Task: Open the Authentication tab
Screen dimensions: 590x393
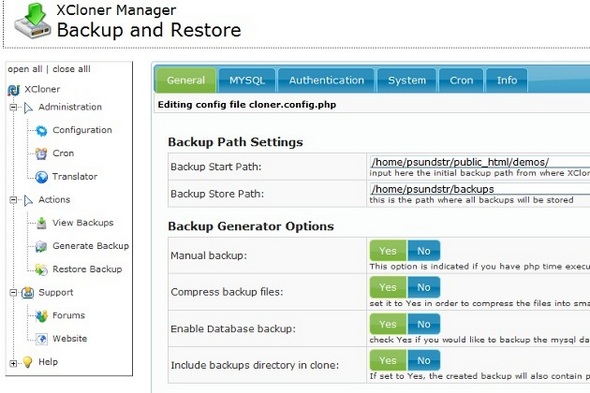Action: [x=326, y=80]
